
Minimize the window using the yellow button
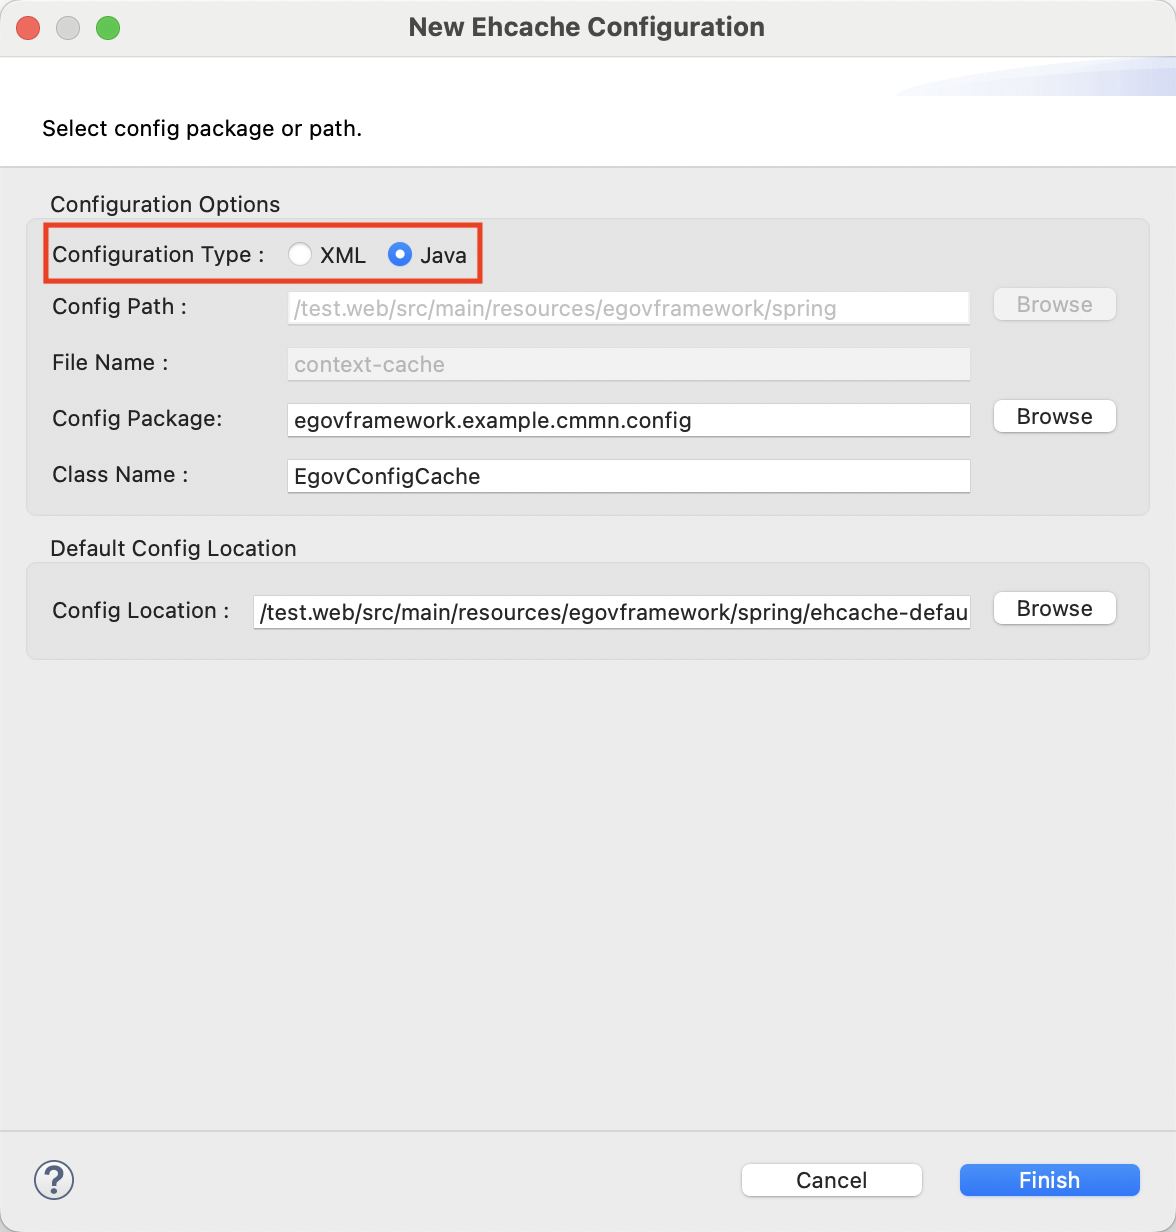click(68, 28)
